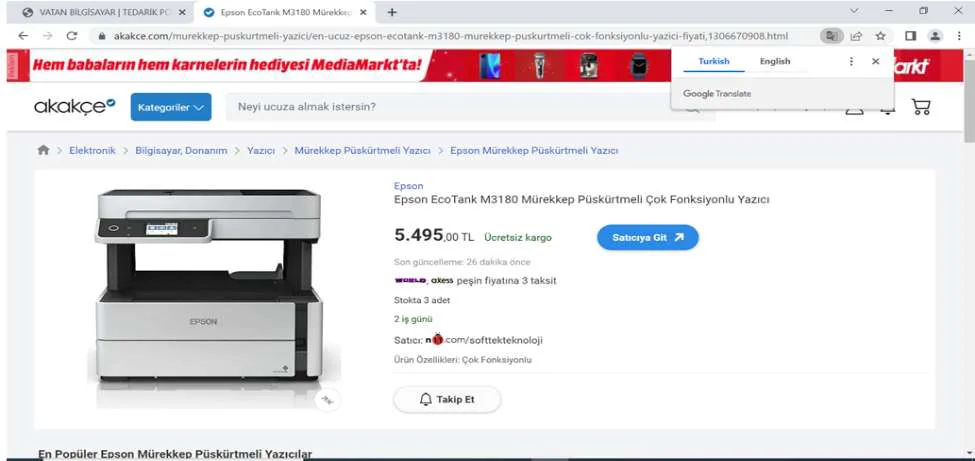Viewport: 975px width, 461px height.
Task: Click the Ücretsiz kargo label
Action: point(517,238)
